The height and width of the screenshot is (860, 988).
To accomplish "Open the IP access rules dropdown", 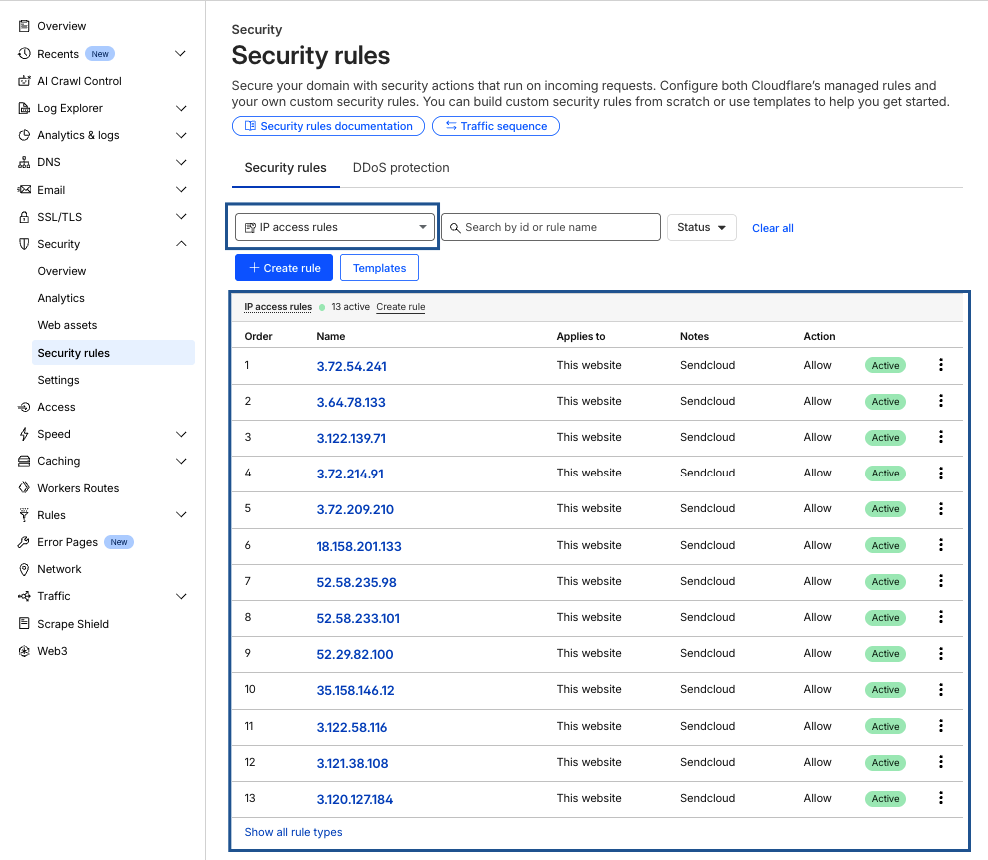I will 335,227.
